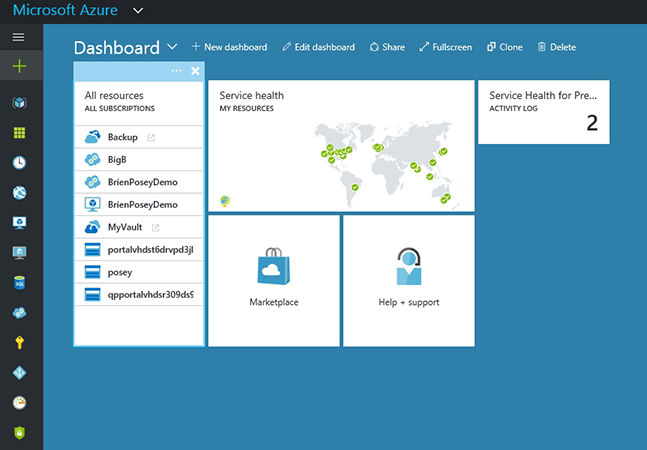Open Virtual machines gray monitor icon

(x=19, y=252)
